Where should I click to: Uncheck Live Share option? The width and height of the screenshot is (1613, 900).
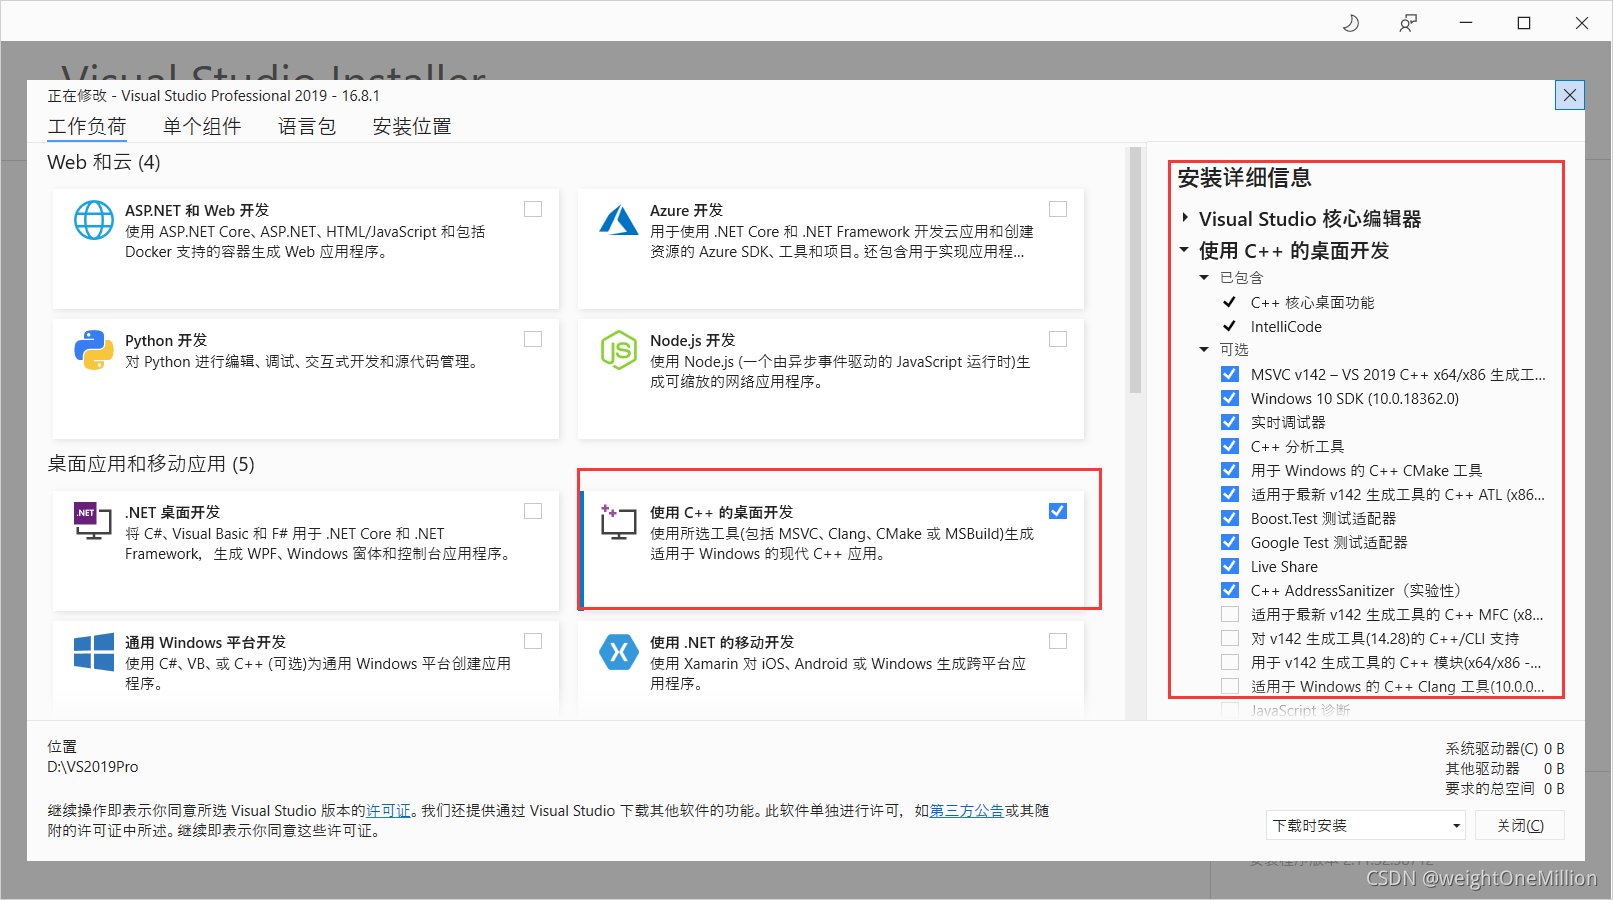(1230, 566)
